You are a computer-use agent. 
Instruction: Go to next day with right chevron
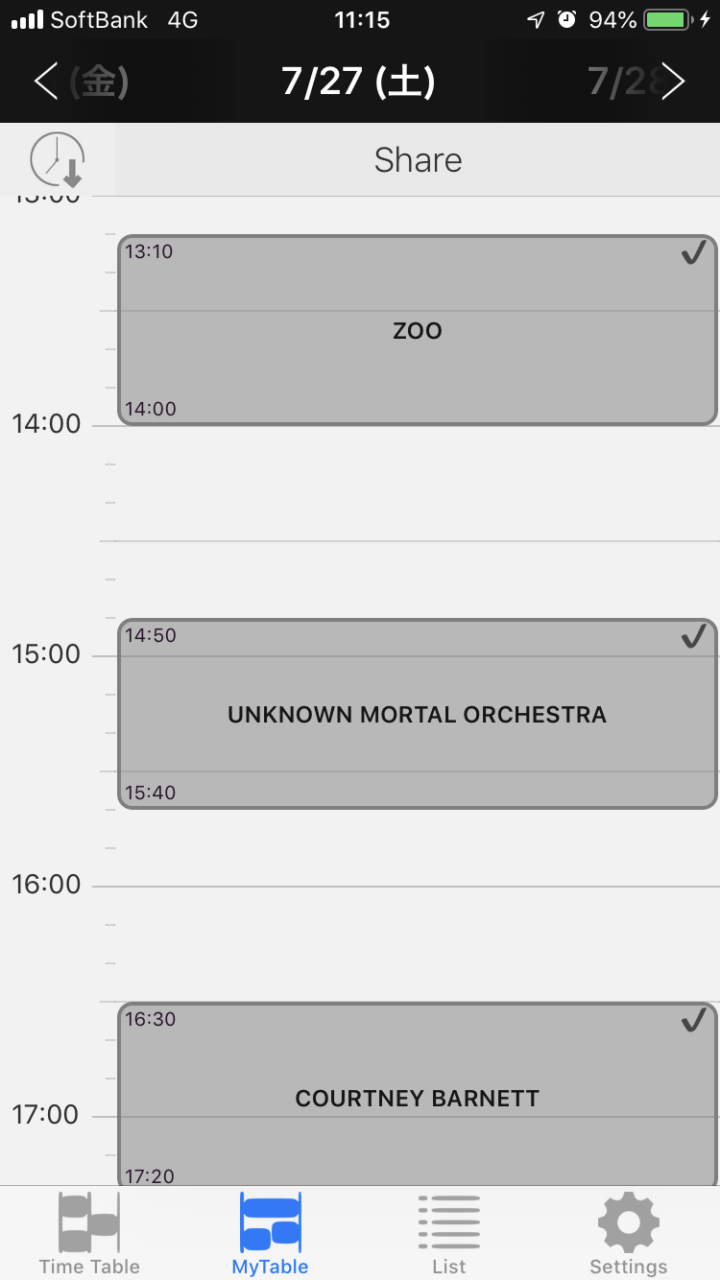click(674, 82)
